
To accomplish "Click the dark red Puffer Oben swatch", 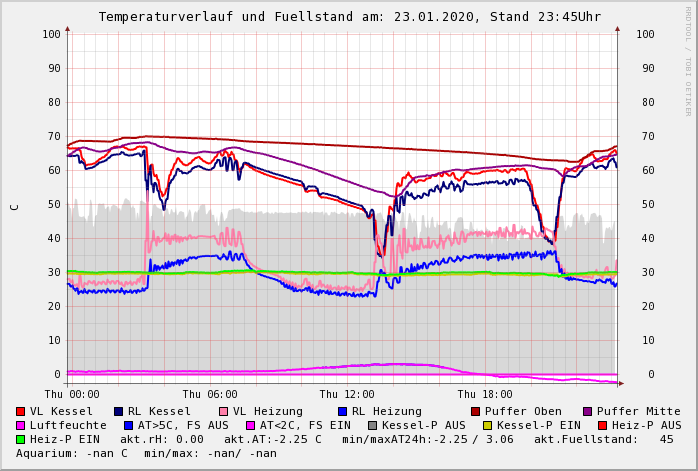I will point(475,411).
